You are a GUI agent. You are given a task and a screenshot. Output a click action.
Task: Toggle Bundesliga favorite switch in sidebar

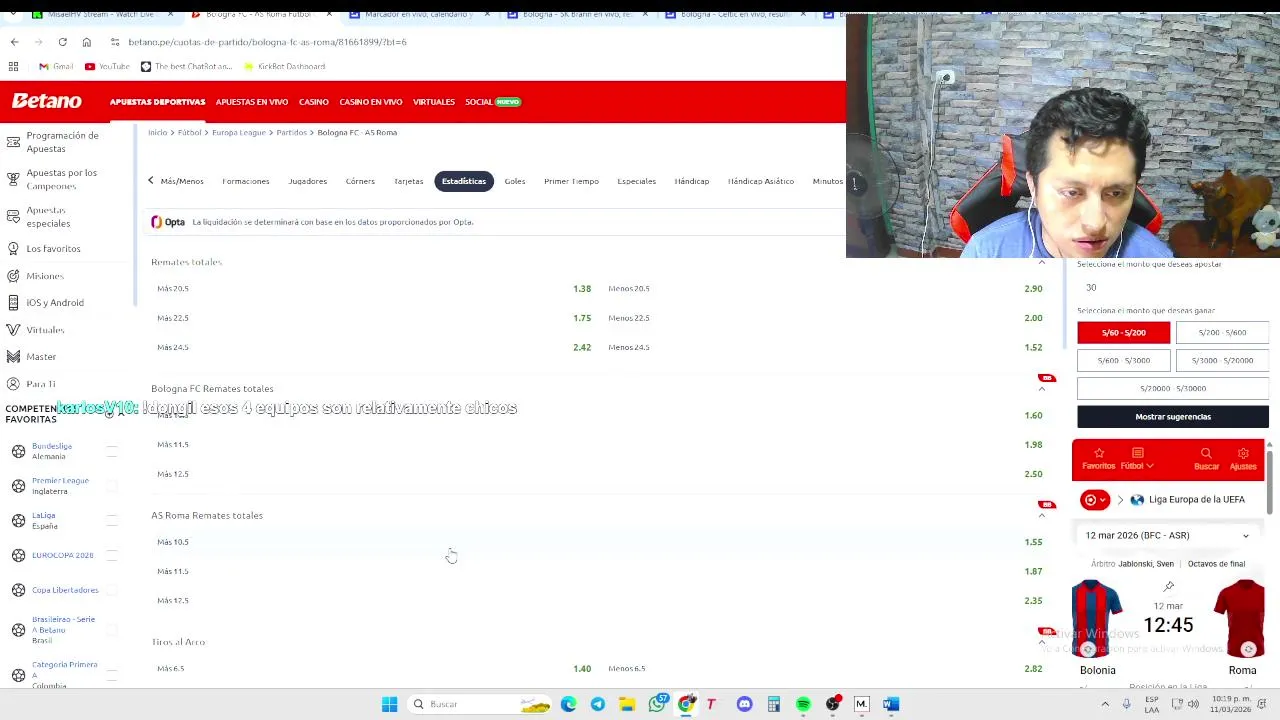click(112, 451)
